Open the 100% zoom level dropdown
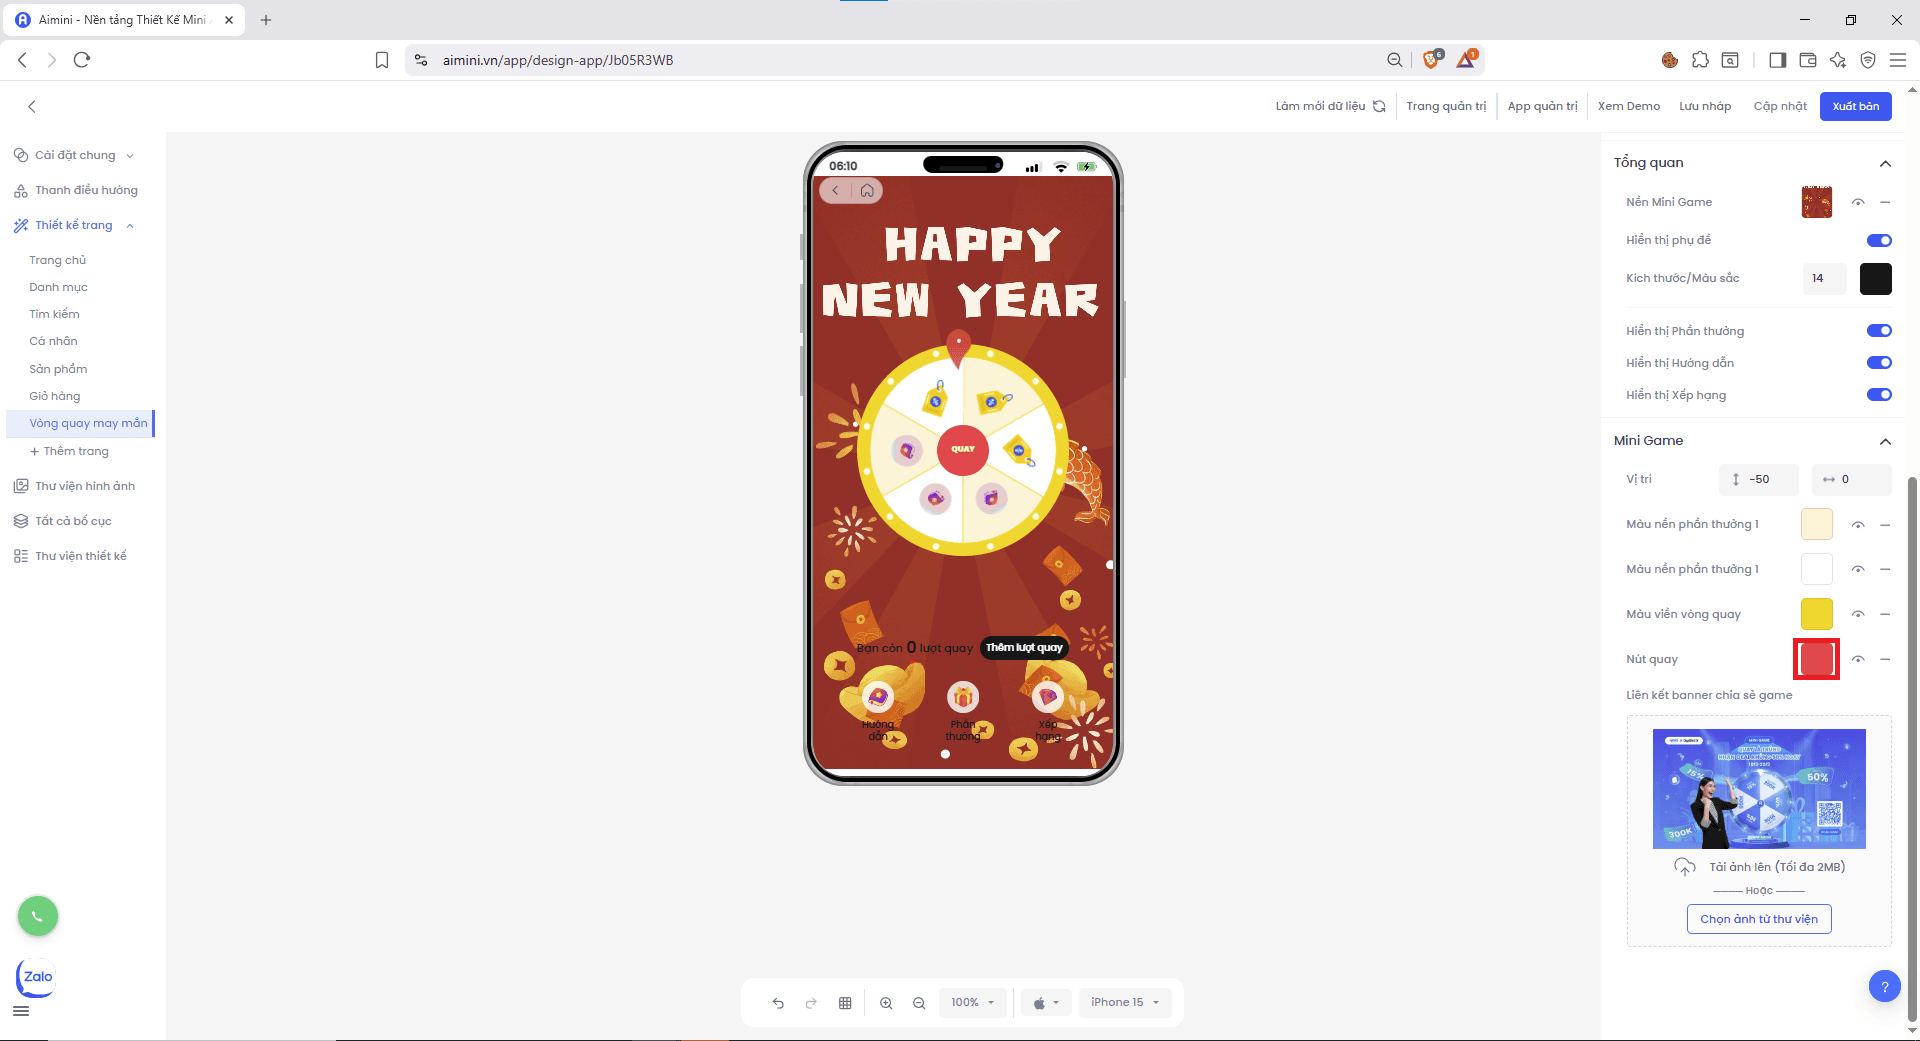Viewport: 1920px width, 1041px height. pyautogui.click(x=972, y=1002)
